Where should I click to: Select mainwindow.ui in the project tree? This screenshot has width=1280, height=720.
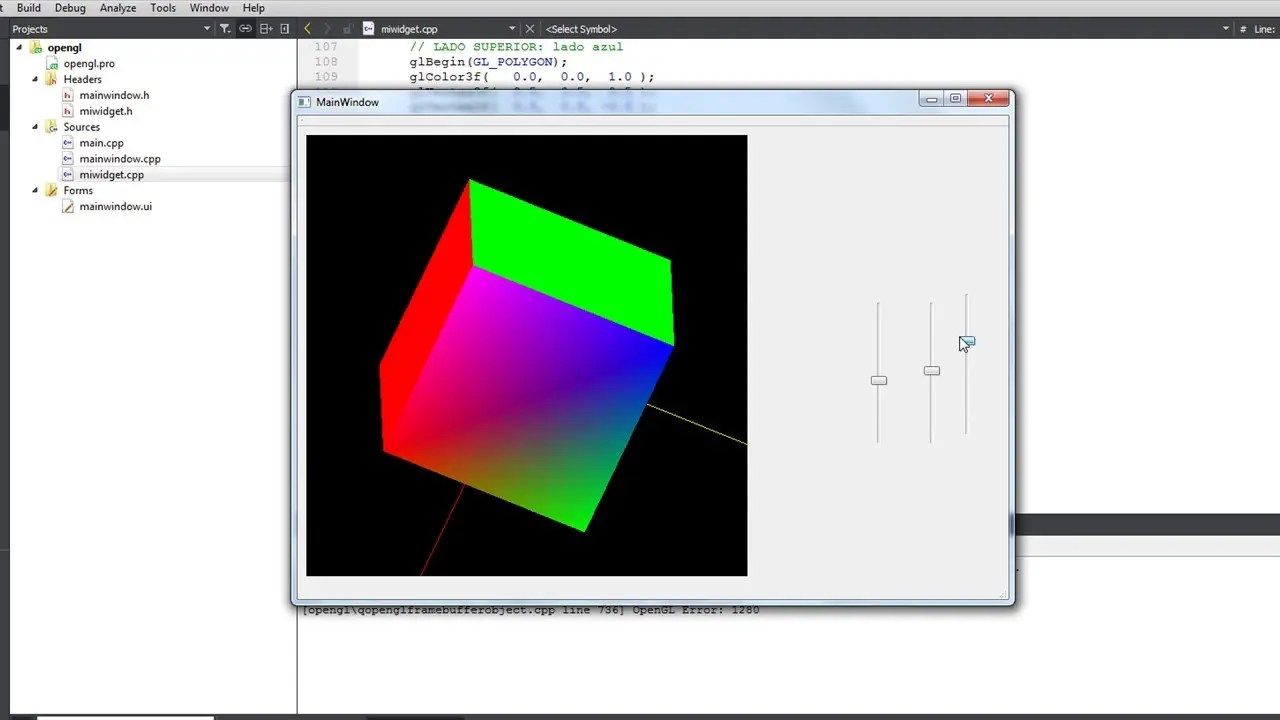point(115,206)
